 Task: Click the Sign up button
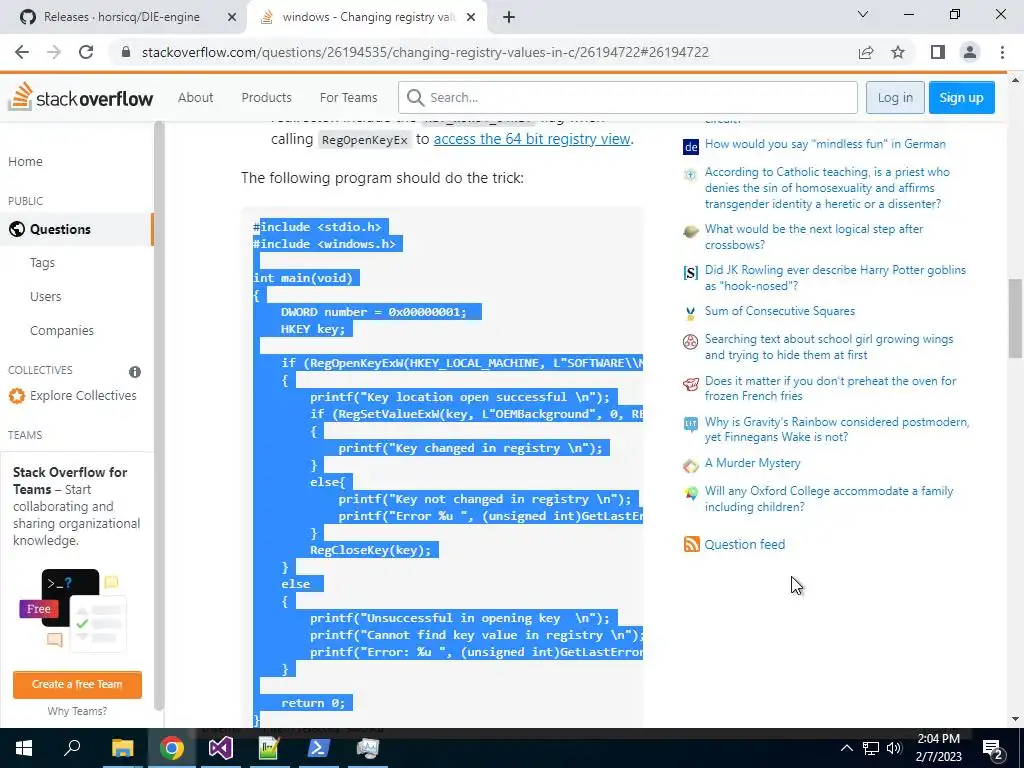point(961,97)
